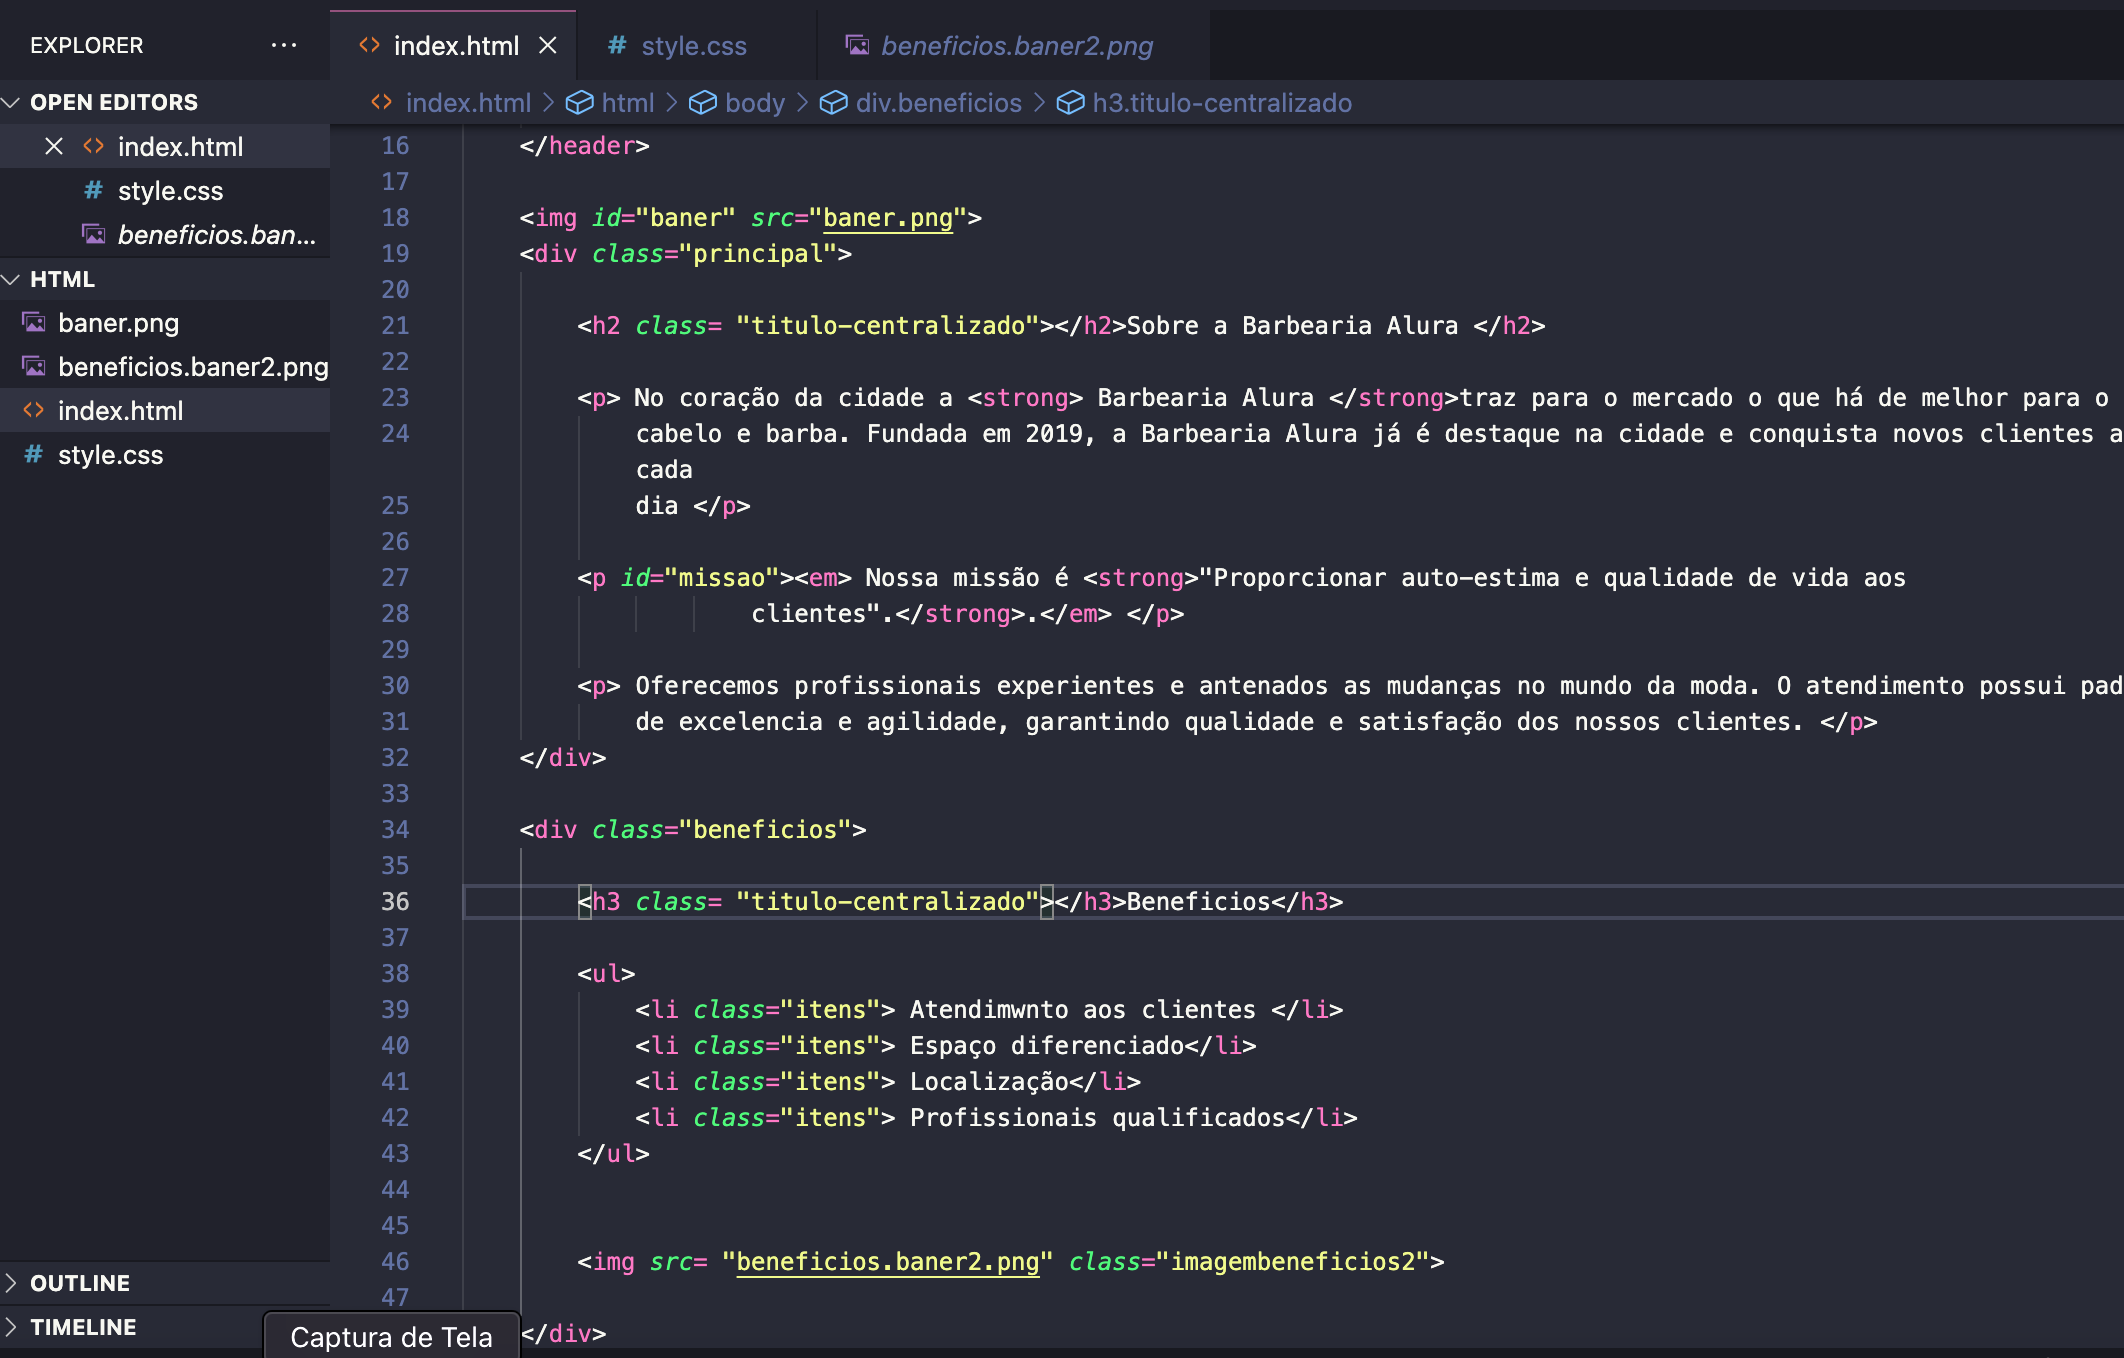Click the HTML icon beside index.html in folder
2124x1358 pixels.
coord(33,410)
